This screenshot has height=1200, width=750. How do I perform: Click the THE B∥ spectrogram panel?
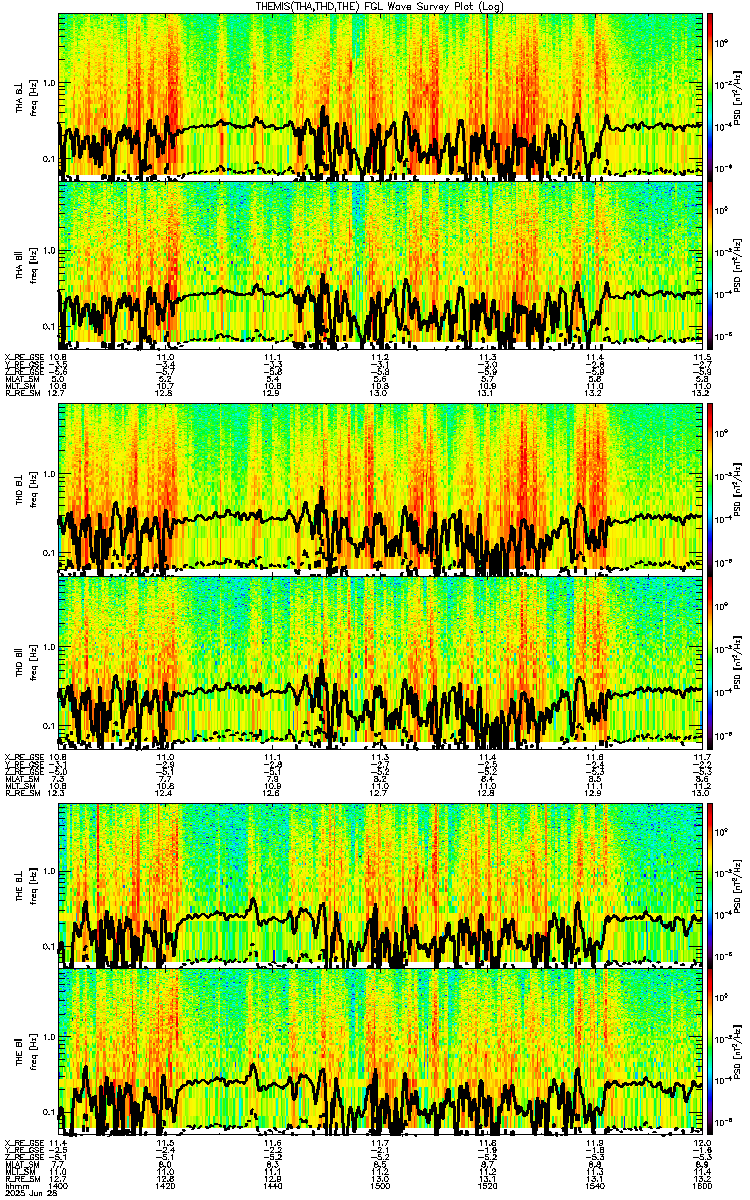[x=380, y=1052]
